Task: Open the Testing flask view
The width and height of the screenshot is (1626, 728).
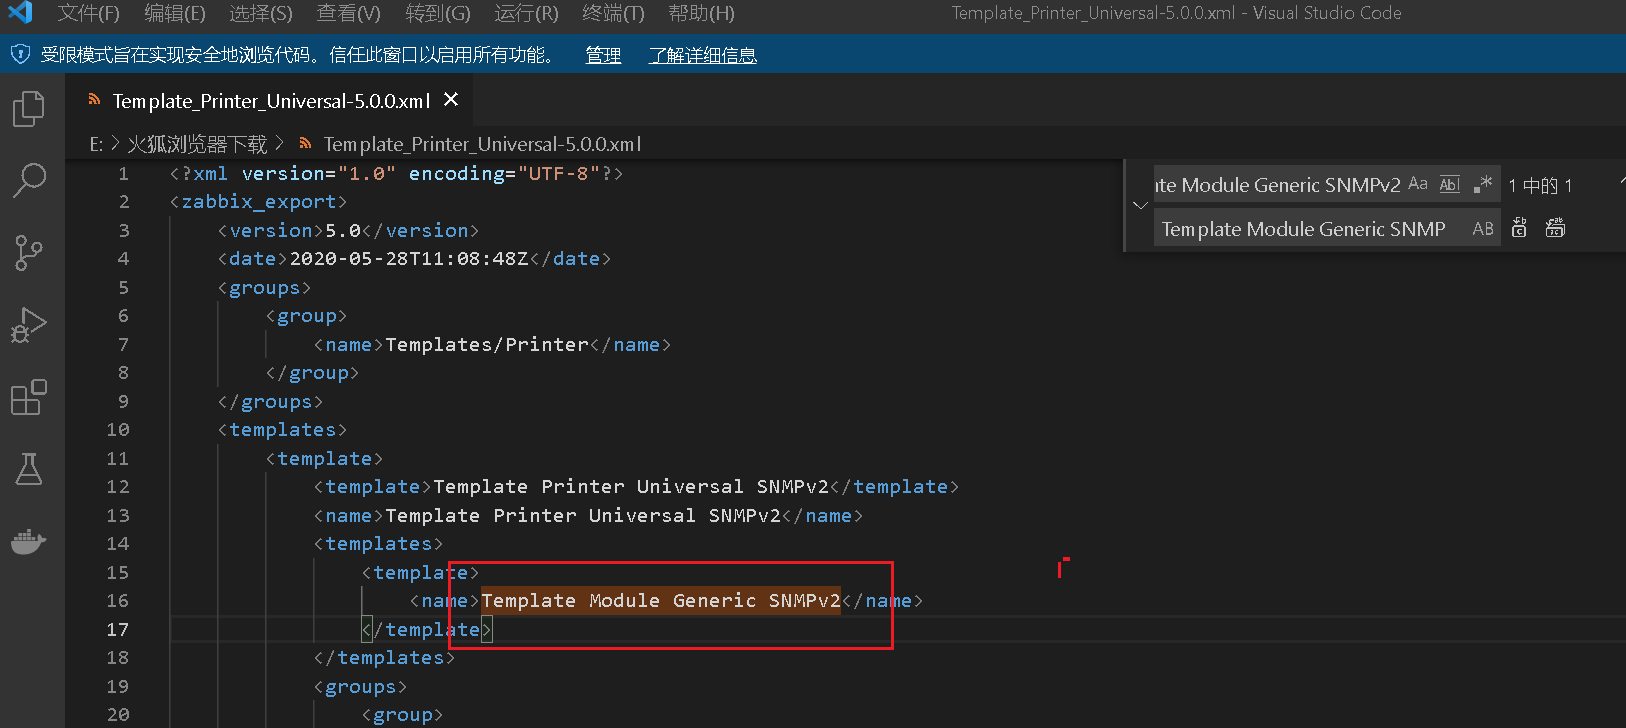Action: [29, 469]
